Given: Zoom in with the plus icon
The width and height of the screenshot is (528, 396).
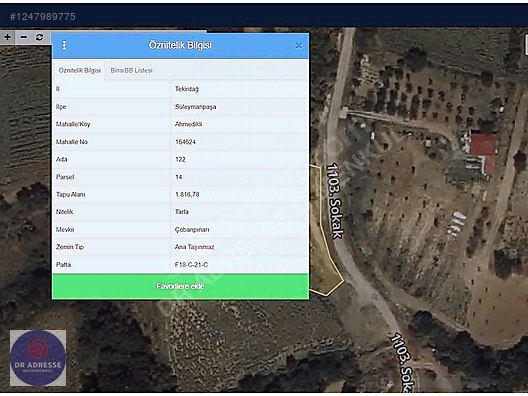Looking at the screenshot, I should [x=7, y=37].
